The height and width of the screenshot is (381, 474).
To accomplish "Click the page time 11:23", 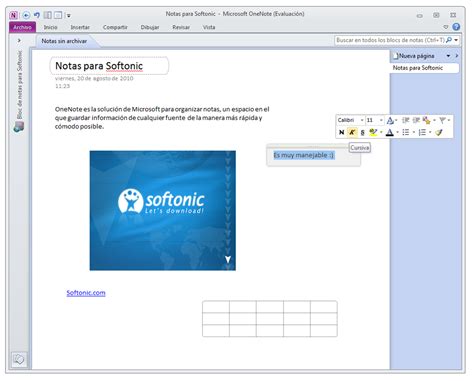I will click(x=62, y=86).
